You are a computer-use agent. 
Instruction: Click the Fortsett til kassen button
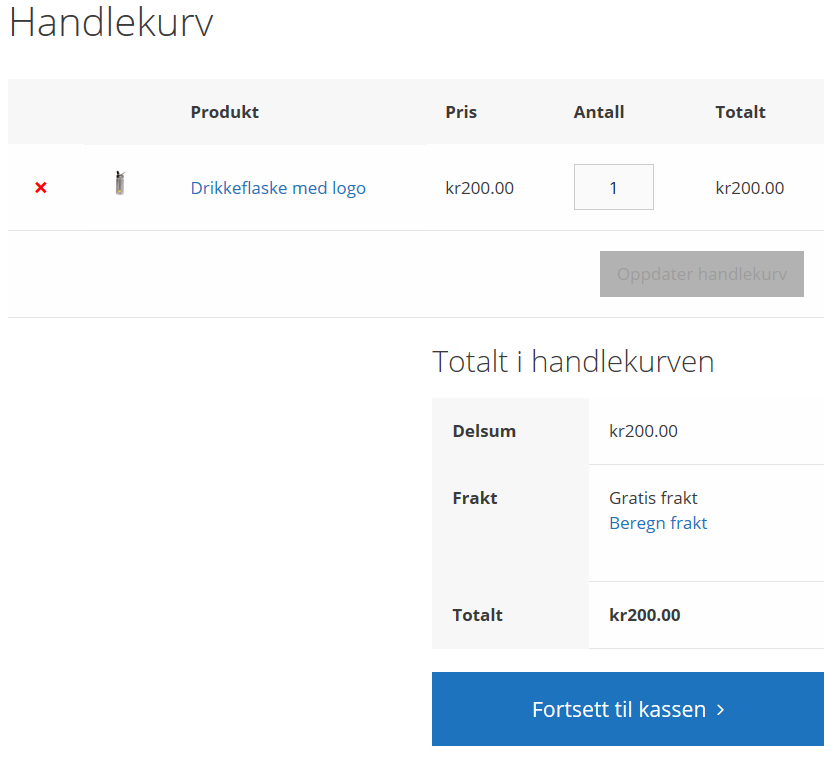[628, 709]
